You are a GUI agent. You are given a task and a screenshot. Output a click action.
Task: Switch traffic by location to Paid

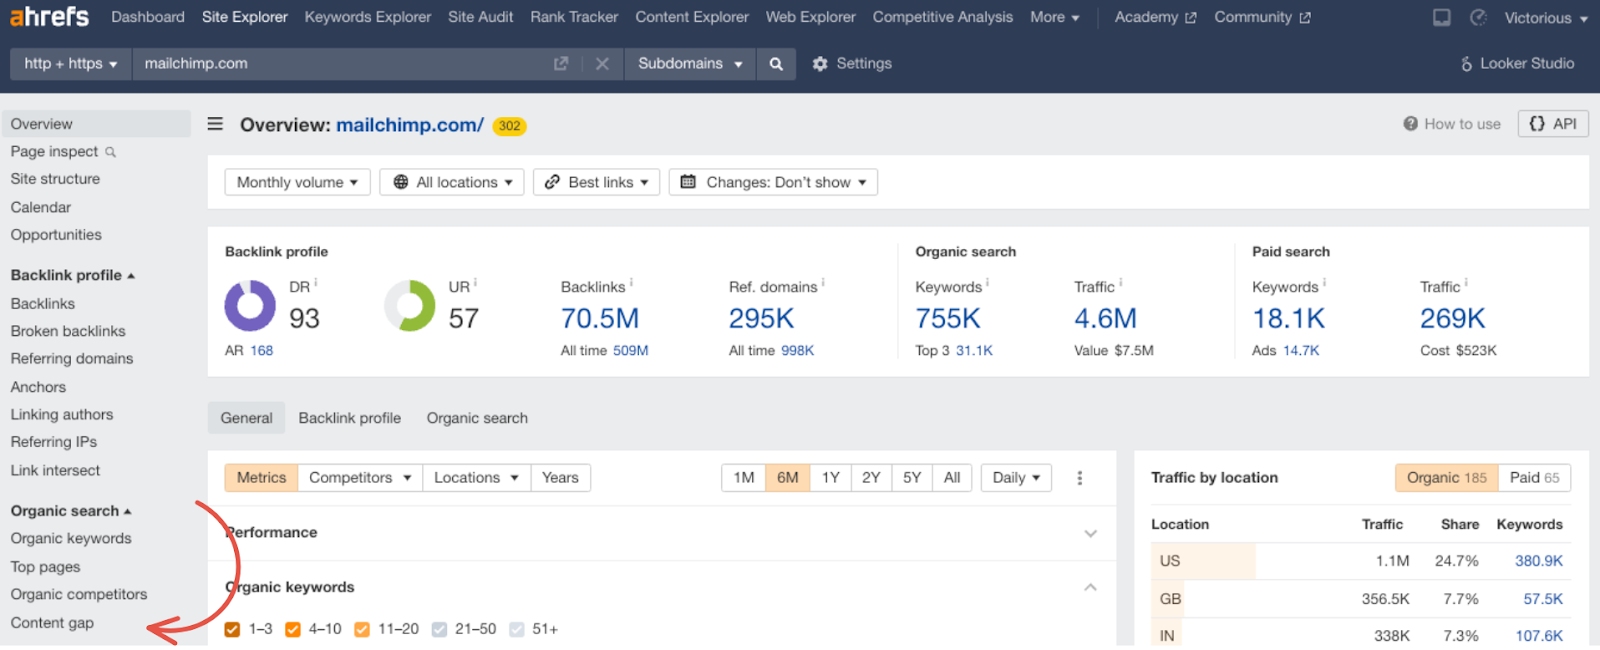click(1534, 478)
